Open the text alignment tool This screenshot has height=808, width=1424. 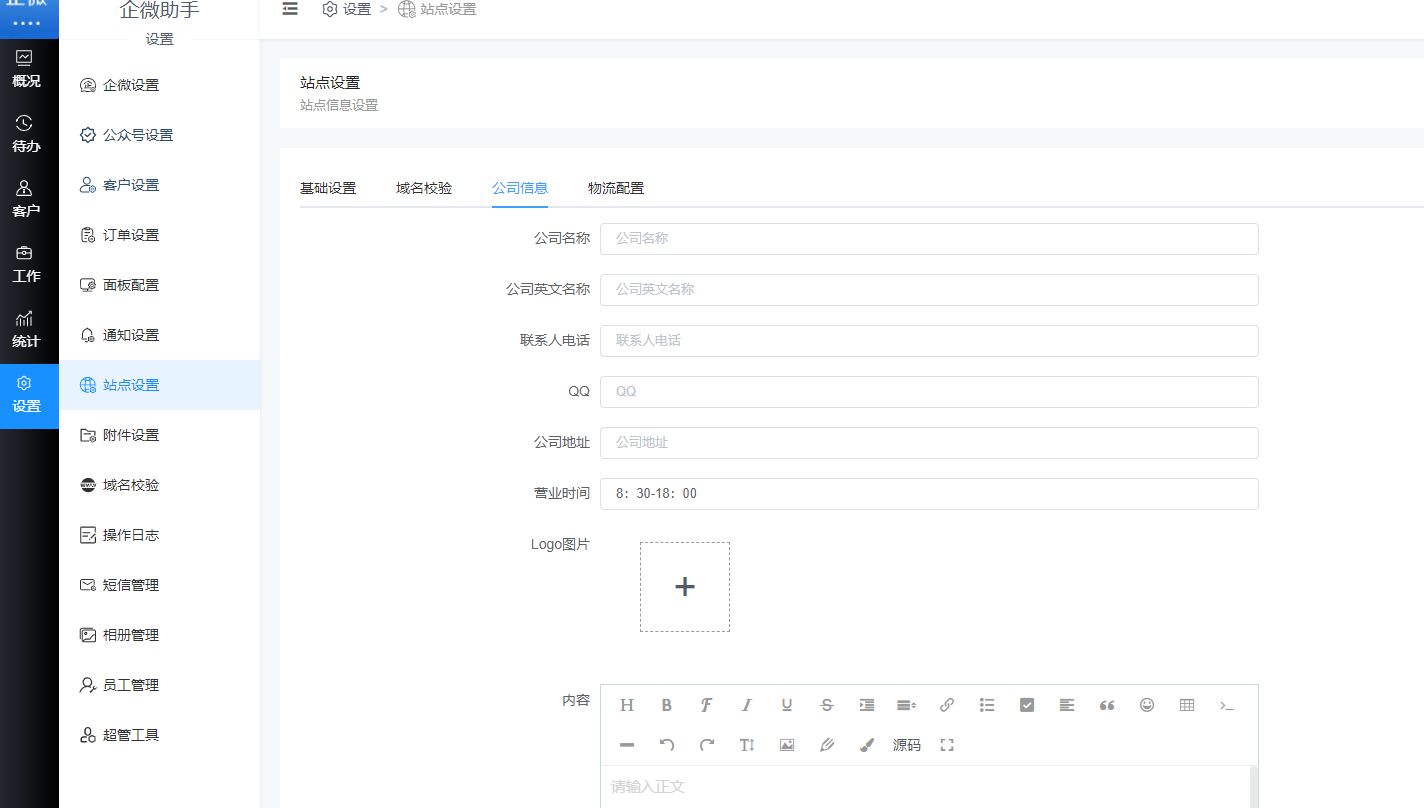pos(1067,705)
